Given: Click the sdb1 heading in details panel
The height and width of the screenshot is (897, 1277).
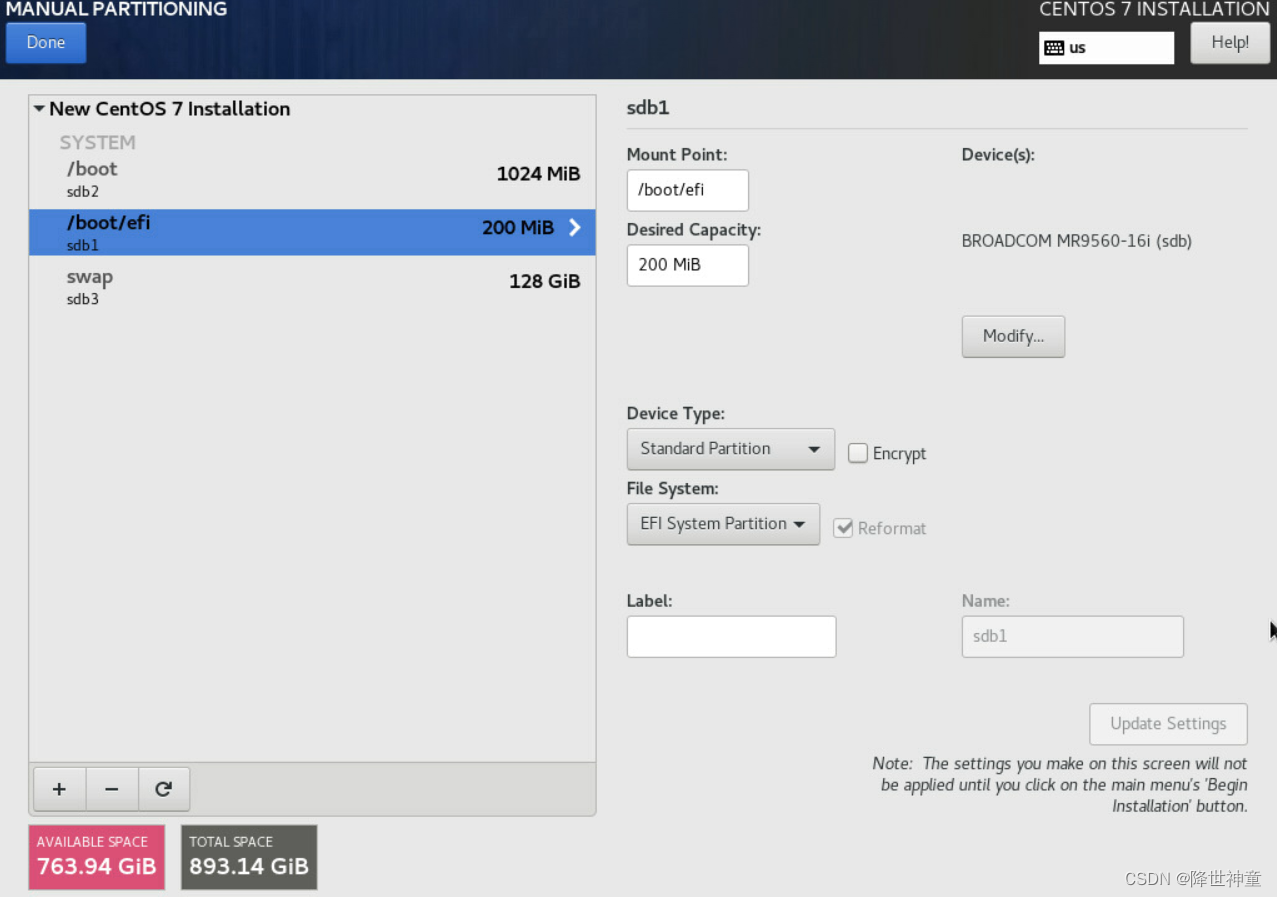Looking at the screenshot, I should [648, 108].
